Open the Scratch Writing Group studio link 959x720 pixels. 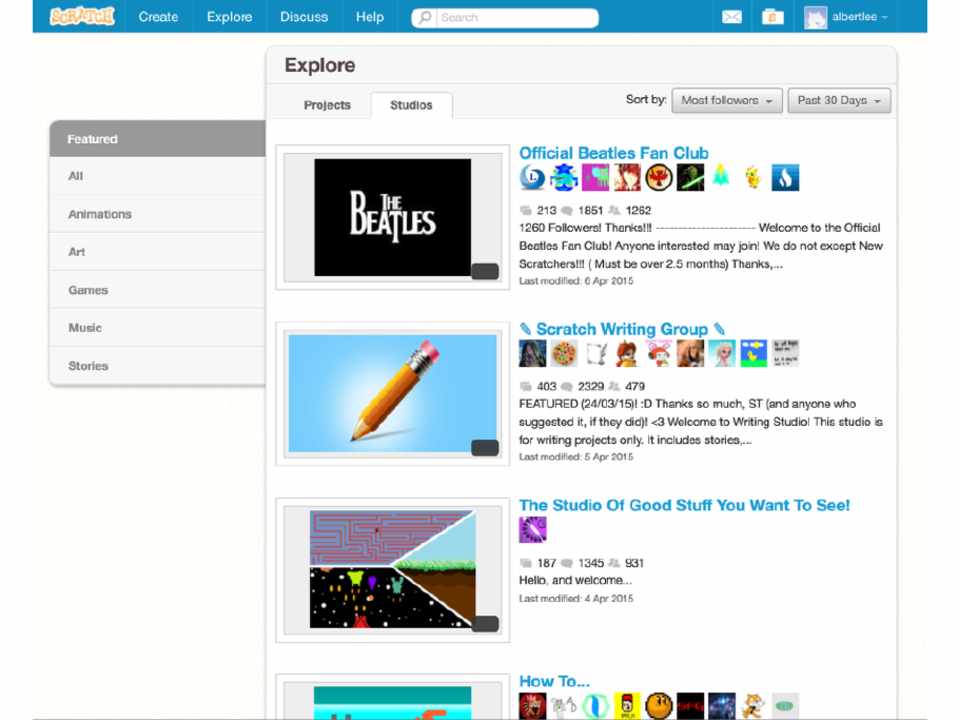tap(621, 329)
